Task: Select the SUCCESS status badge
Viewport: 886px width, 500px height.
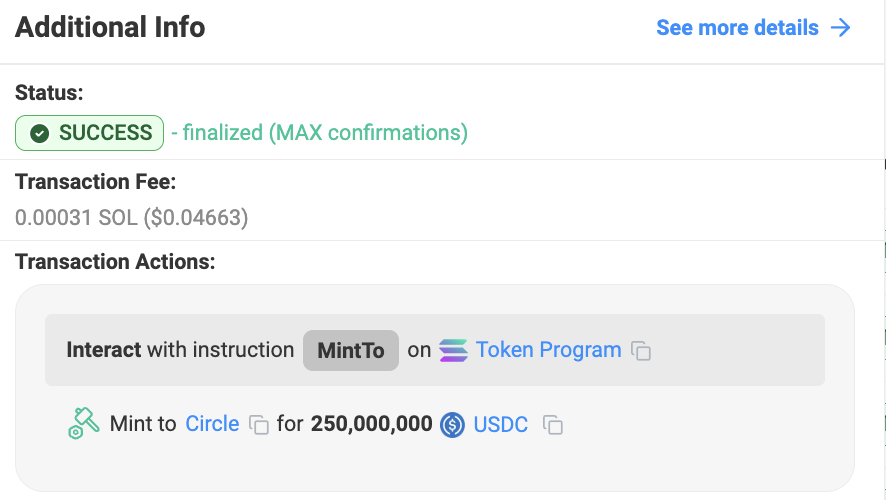Action: pyautogui.click(x=89, y=133)
